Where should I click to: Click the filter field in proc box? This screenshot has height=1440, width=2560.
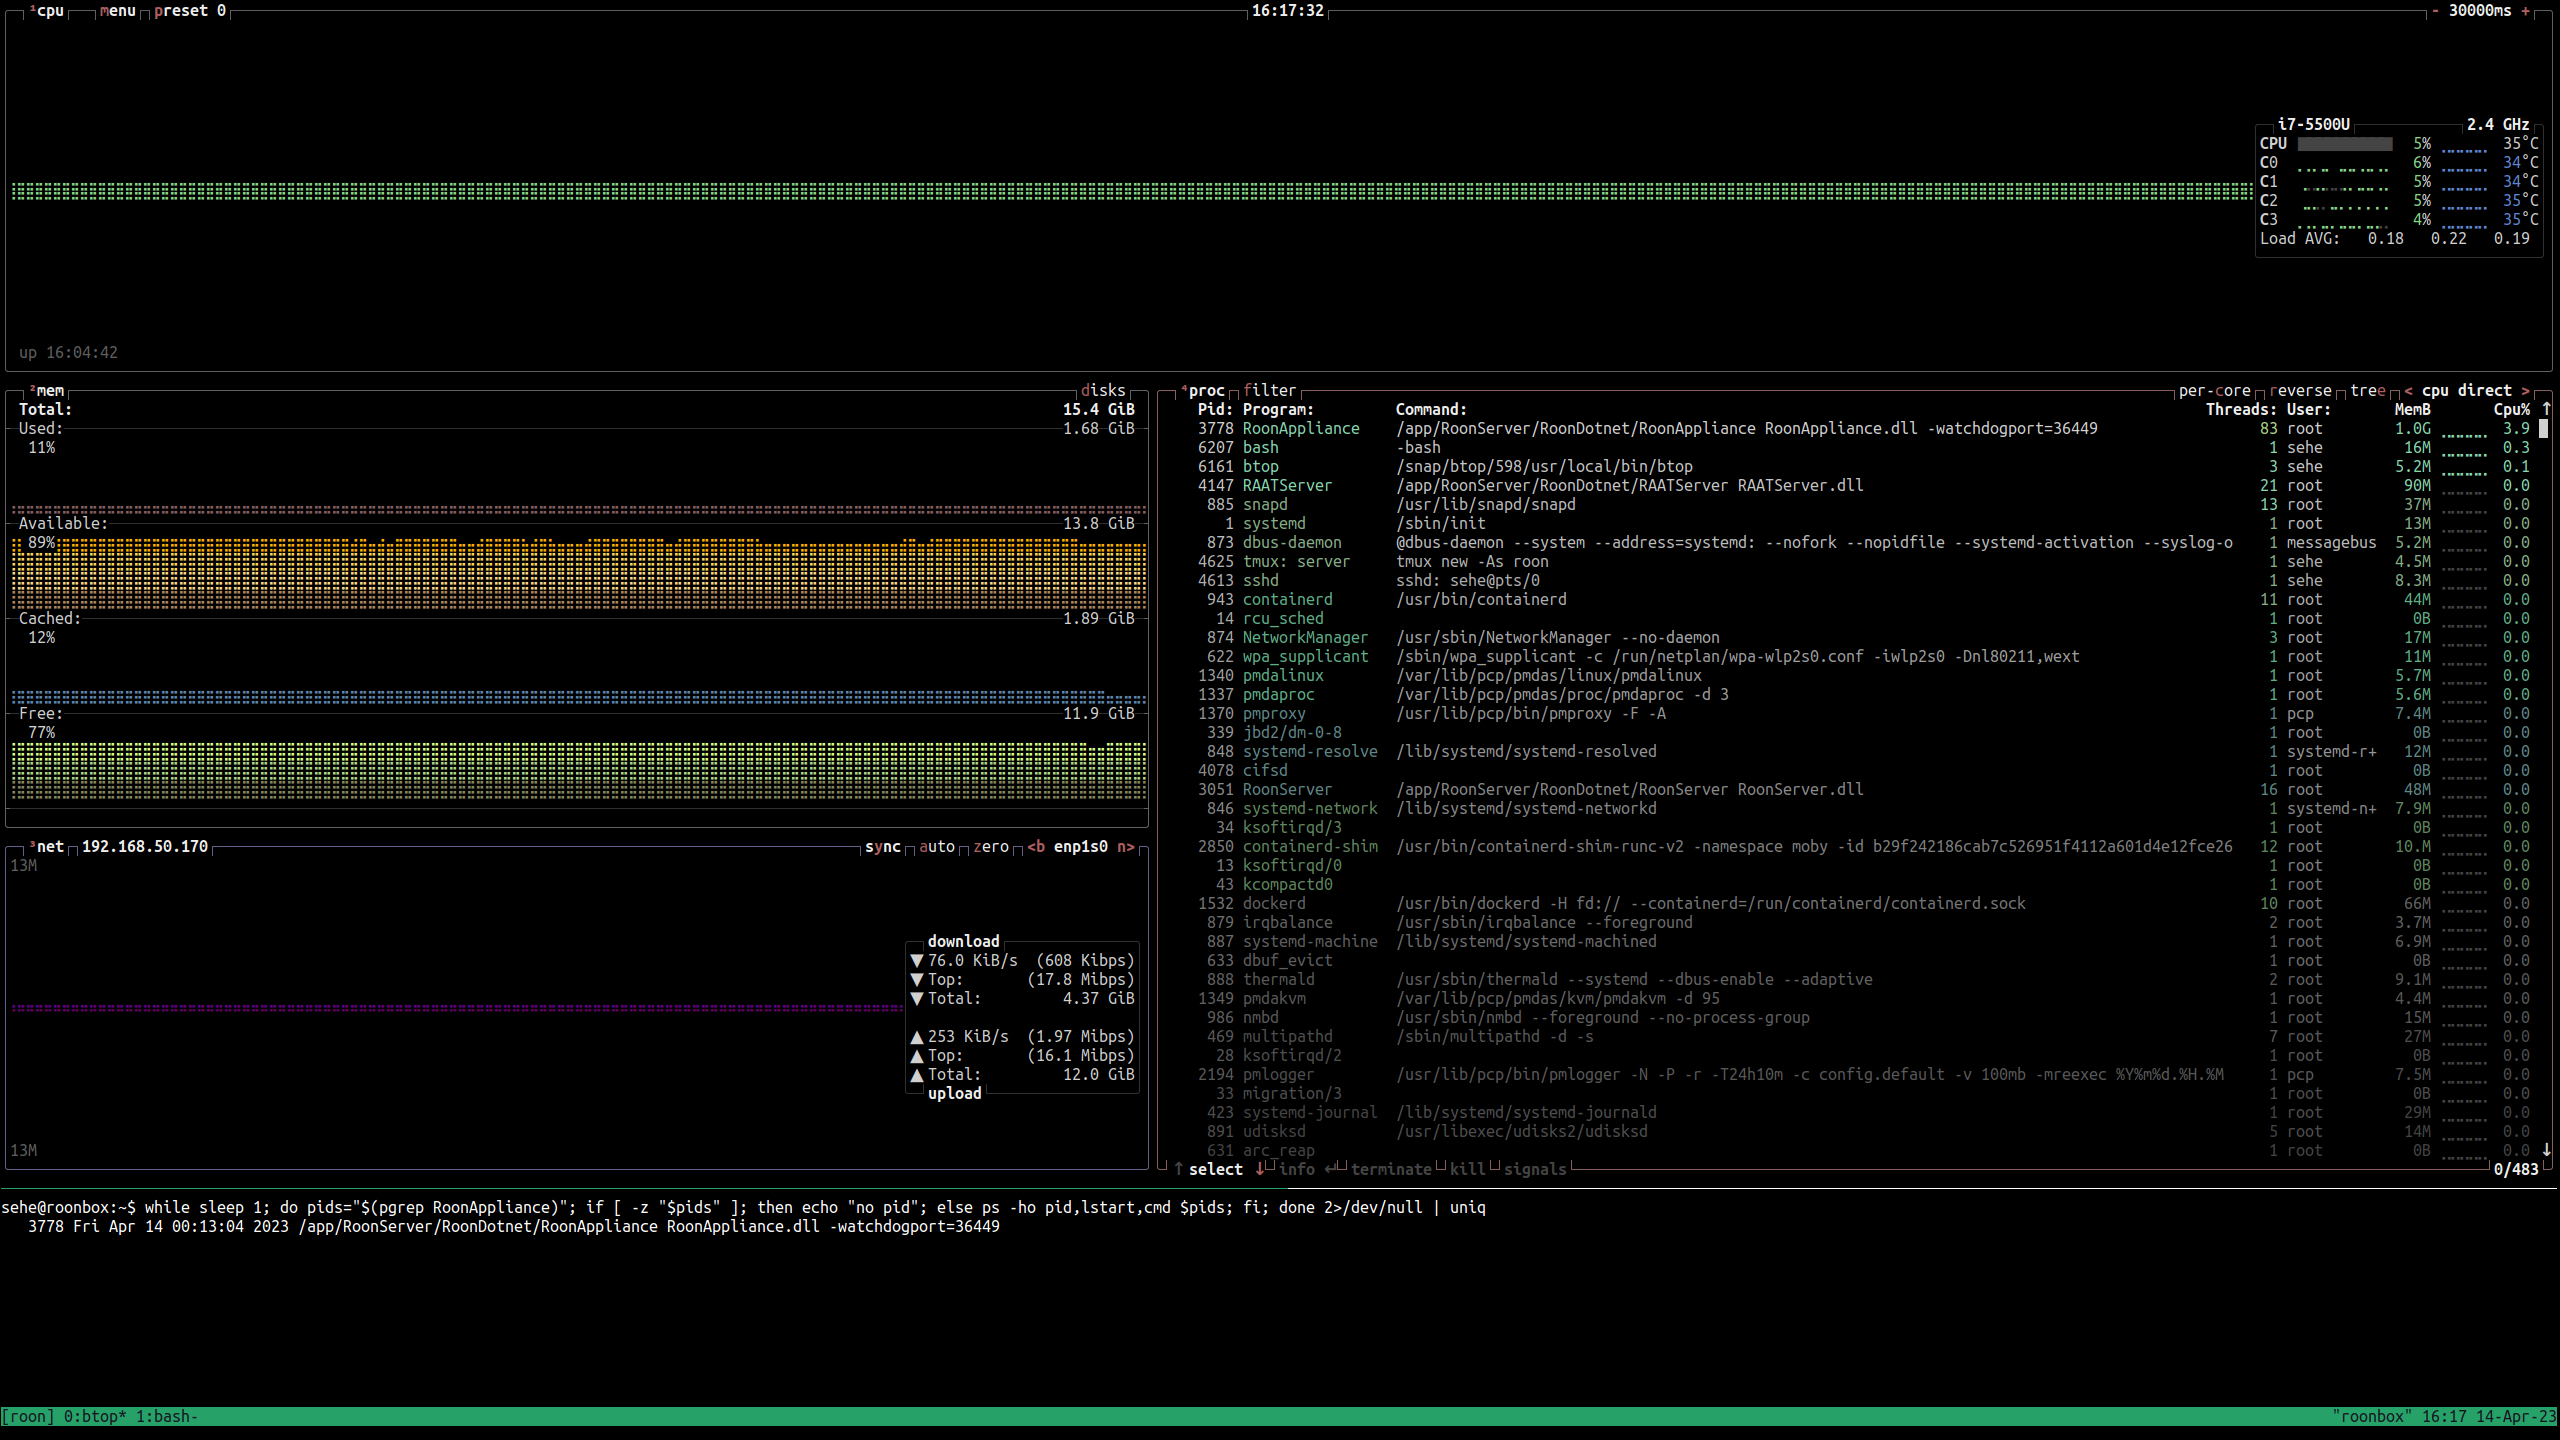pyautogui.click(x=1269, y=391)
